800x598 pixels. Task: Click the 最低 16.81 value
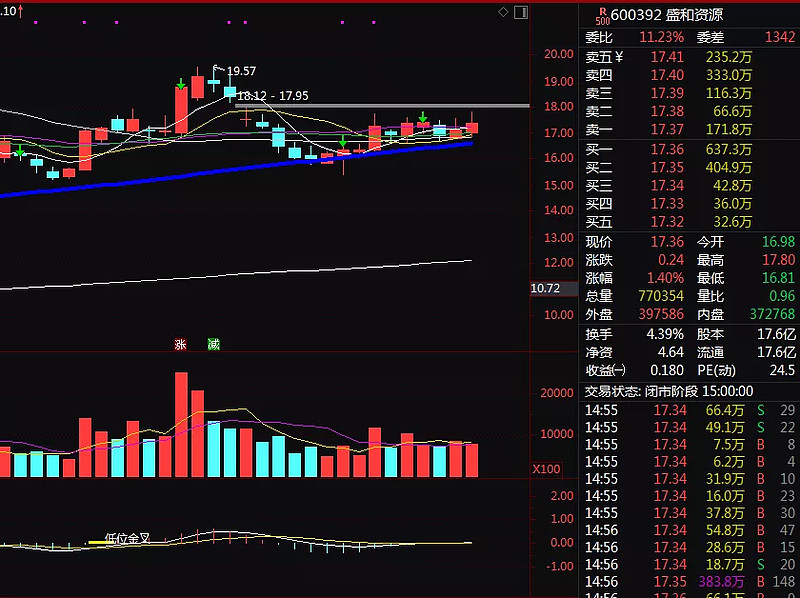pos(779,278)
